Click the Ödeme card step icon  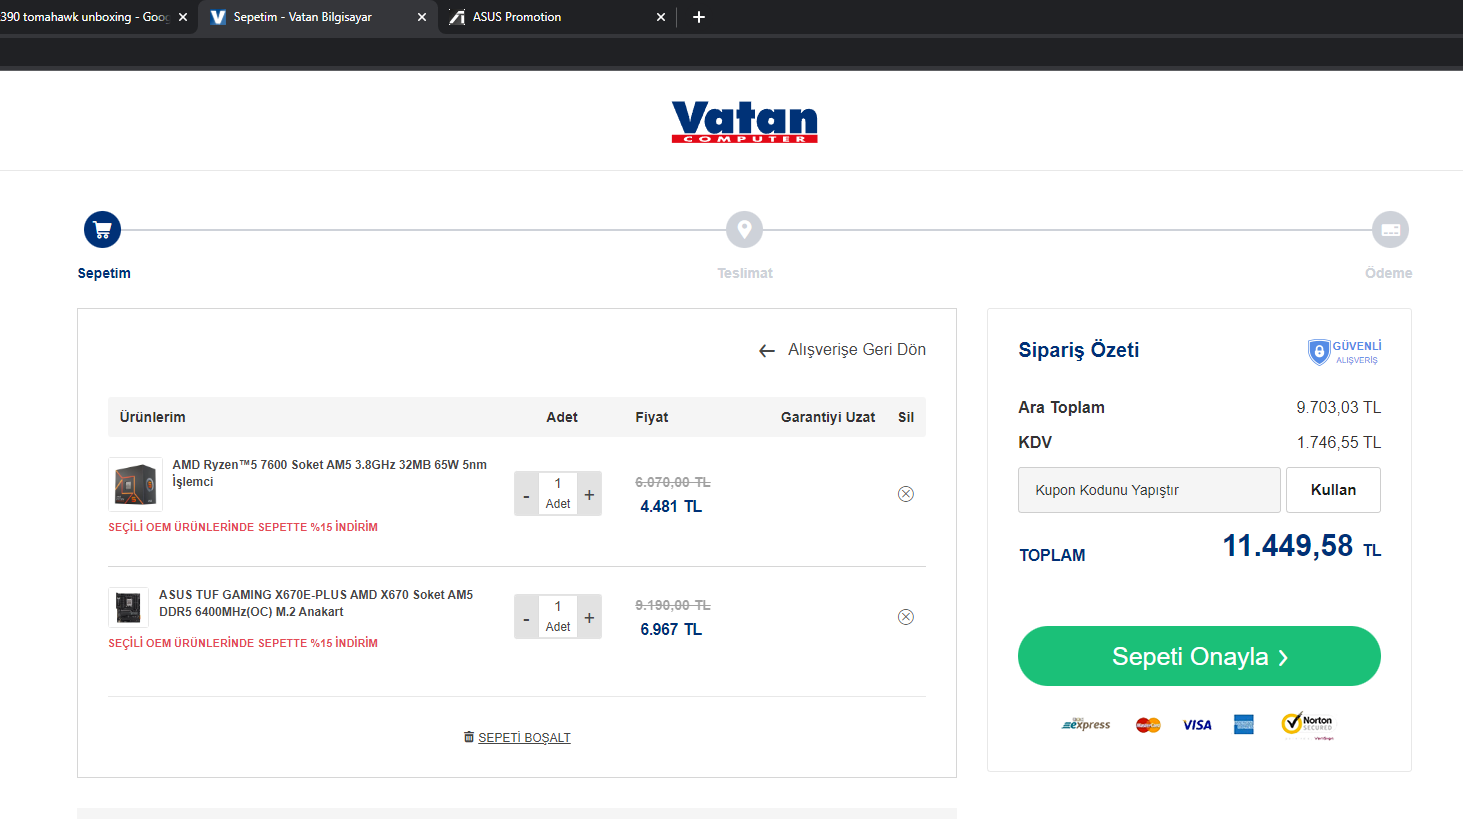[x=1390, y=230]
